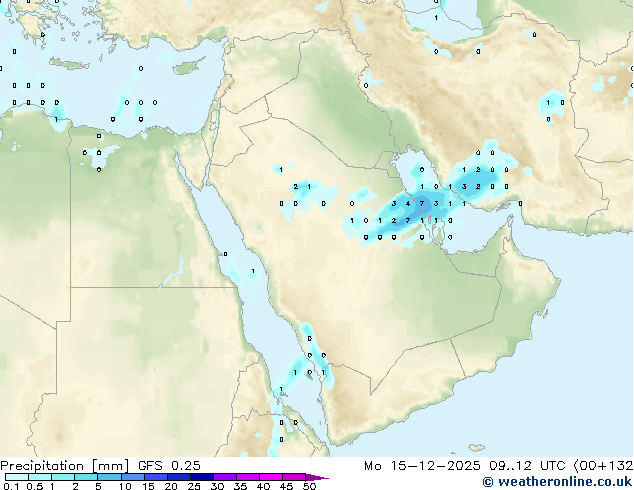This screenshot has width=634, height=490.
Task: Click the '0.1' legend scale label
Action: click(x=11, y=486)
